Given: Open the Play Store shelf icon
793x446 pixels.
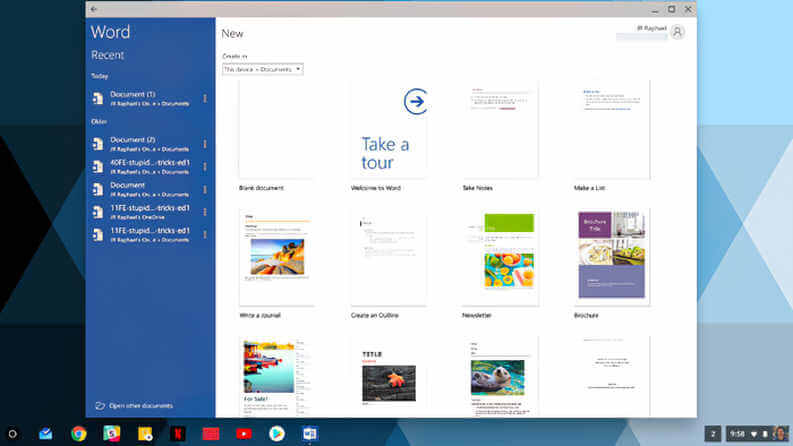Looking at the screenshot, I should (x=277, y=433).
